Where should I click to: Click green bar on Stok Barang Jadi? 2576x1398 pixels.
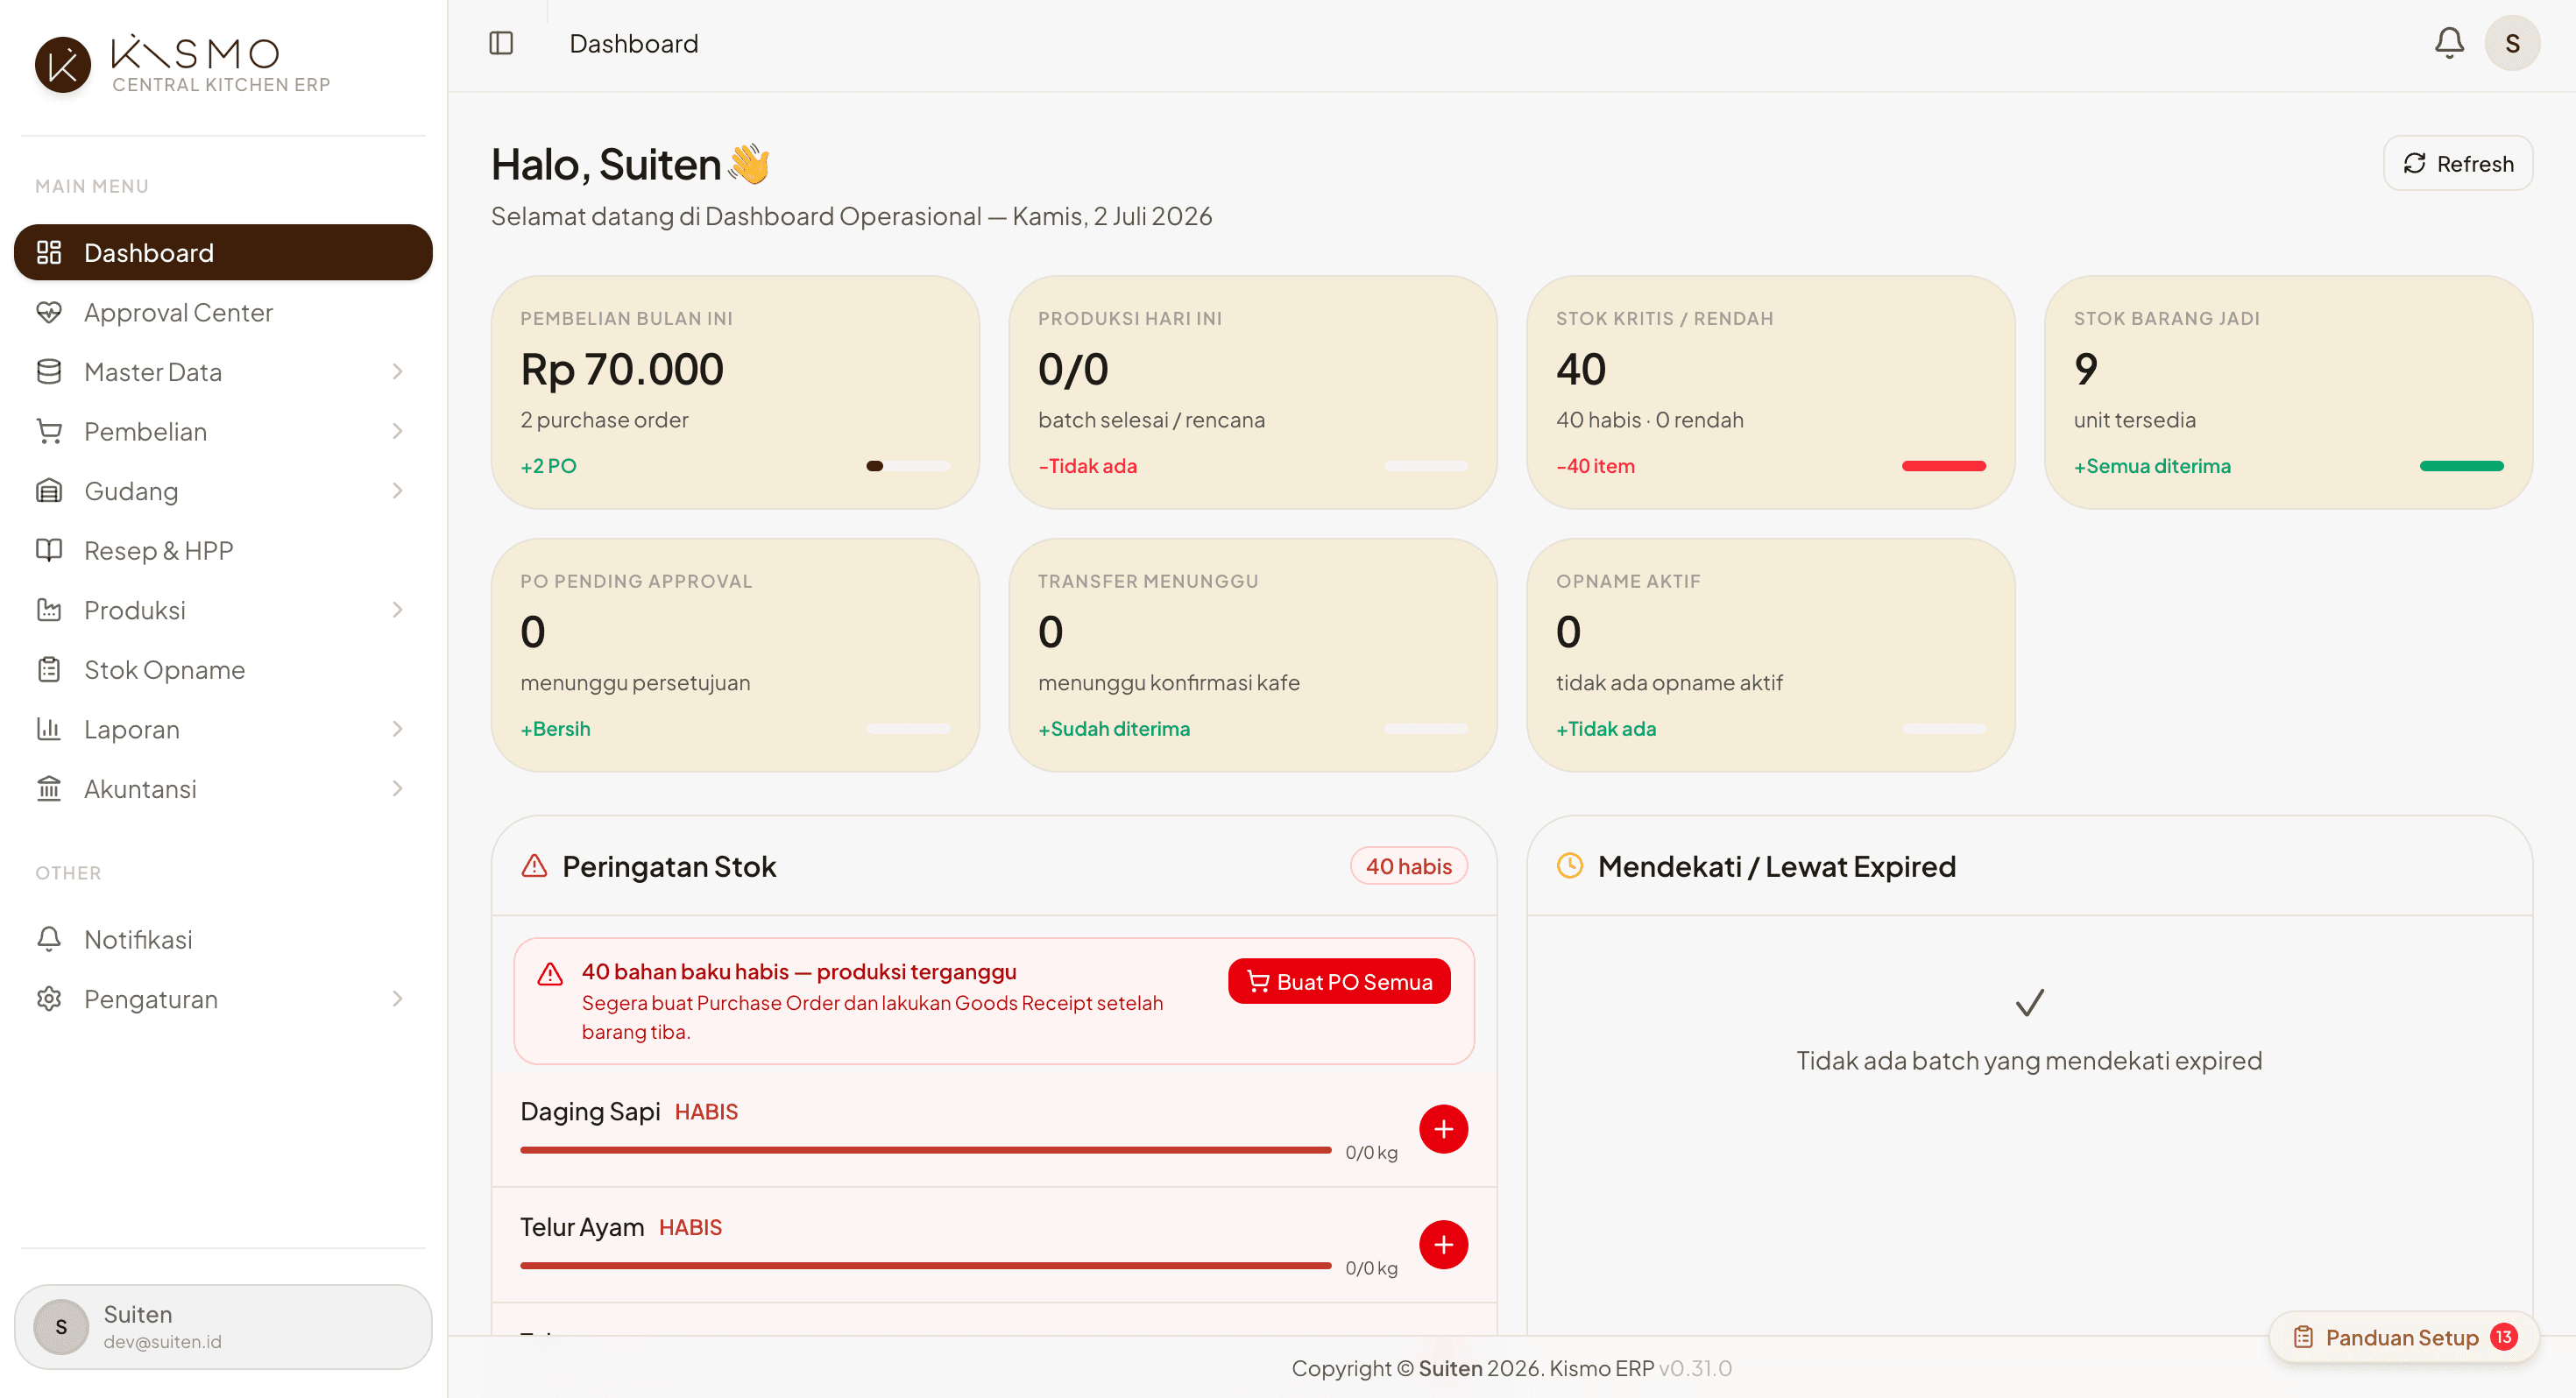tap(2461, 465)
